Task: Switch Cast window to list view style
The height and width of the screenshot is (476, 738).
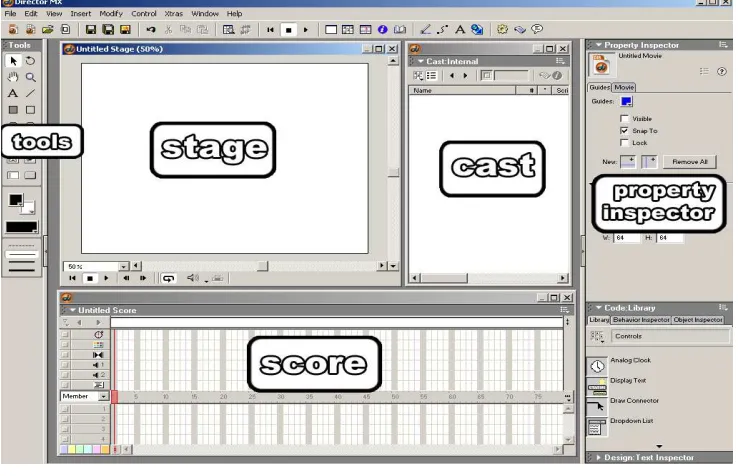Action: [432, 75]
